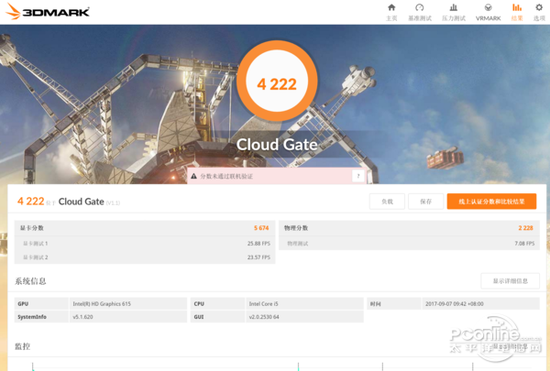Click the question mark button on the validation banner

click(358, 176)
